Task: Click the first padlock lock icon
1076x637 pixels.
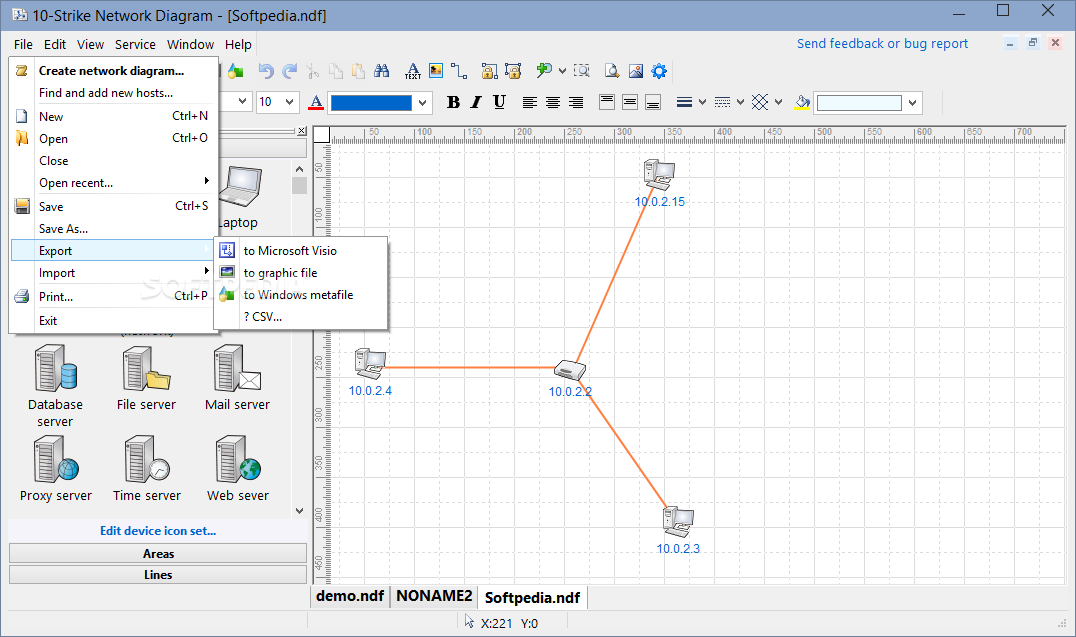Action: tap(489, 71)
